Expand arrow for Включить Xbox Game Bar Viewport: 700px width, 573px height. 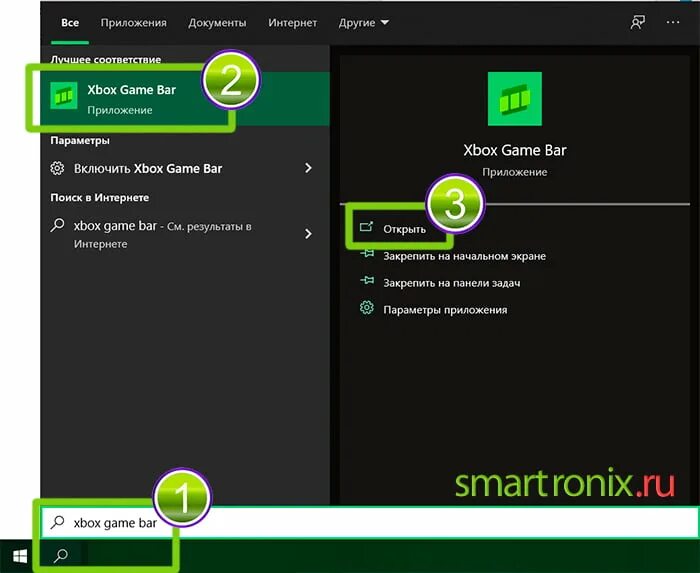click(x=308, y=168)
